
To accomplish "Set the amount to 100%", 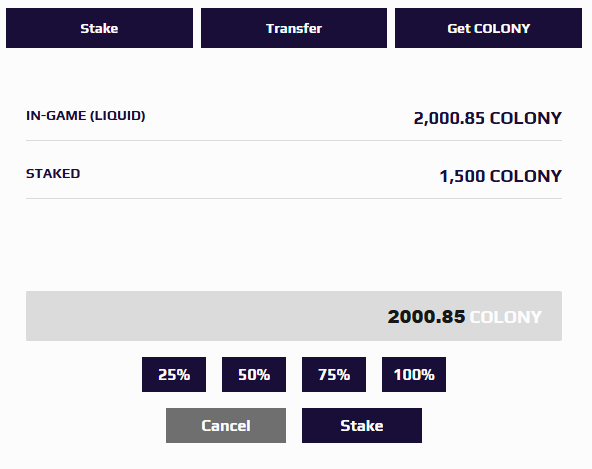I will (x=414, y=375).
